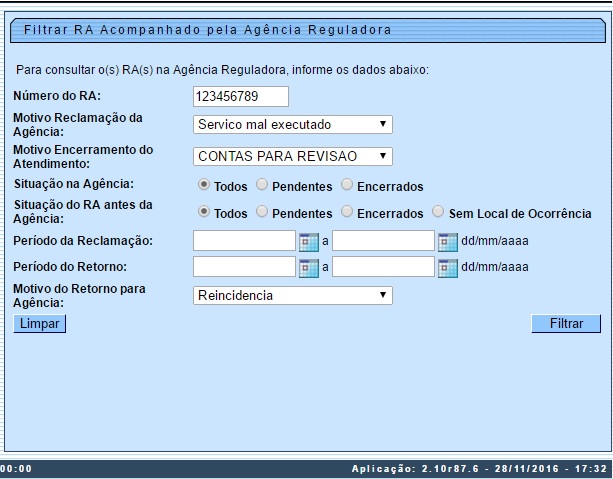Viewport: 613px width, 479px height.
Task: Click the Período do Retorno start date field
Action: point(244,267)
